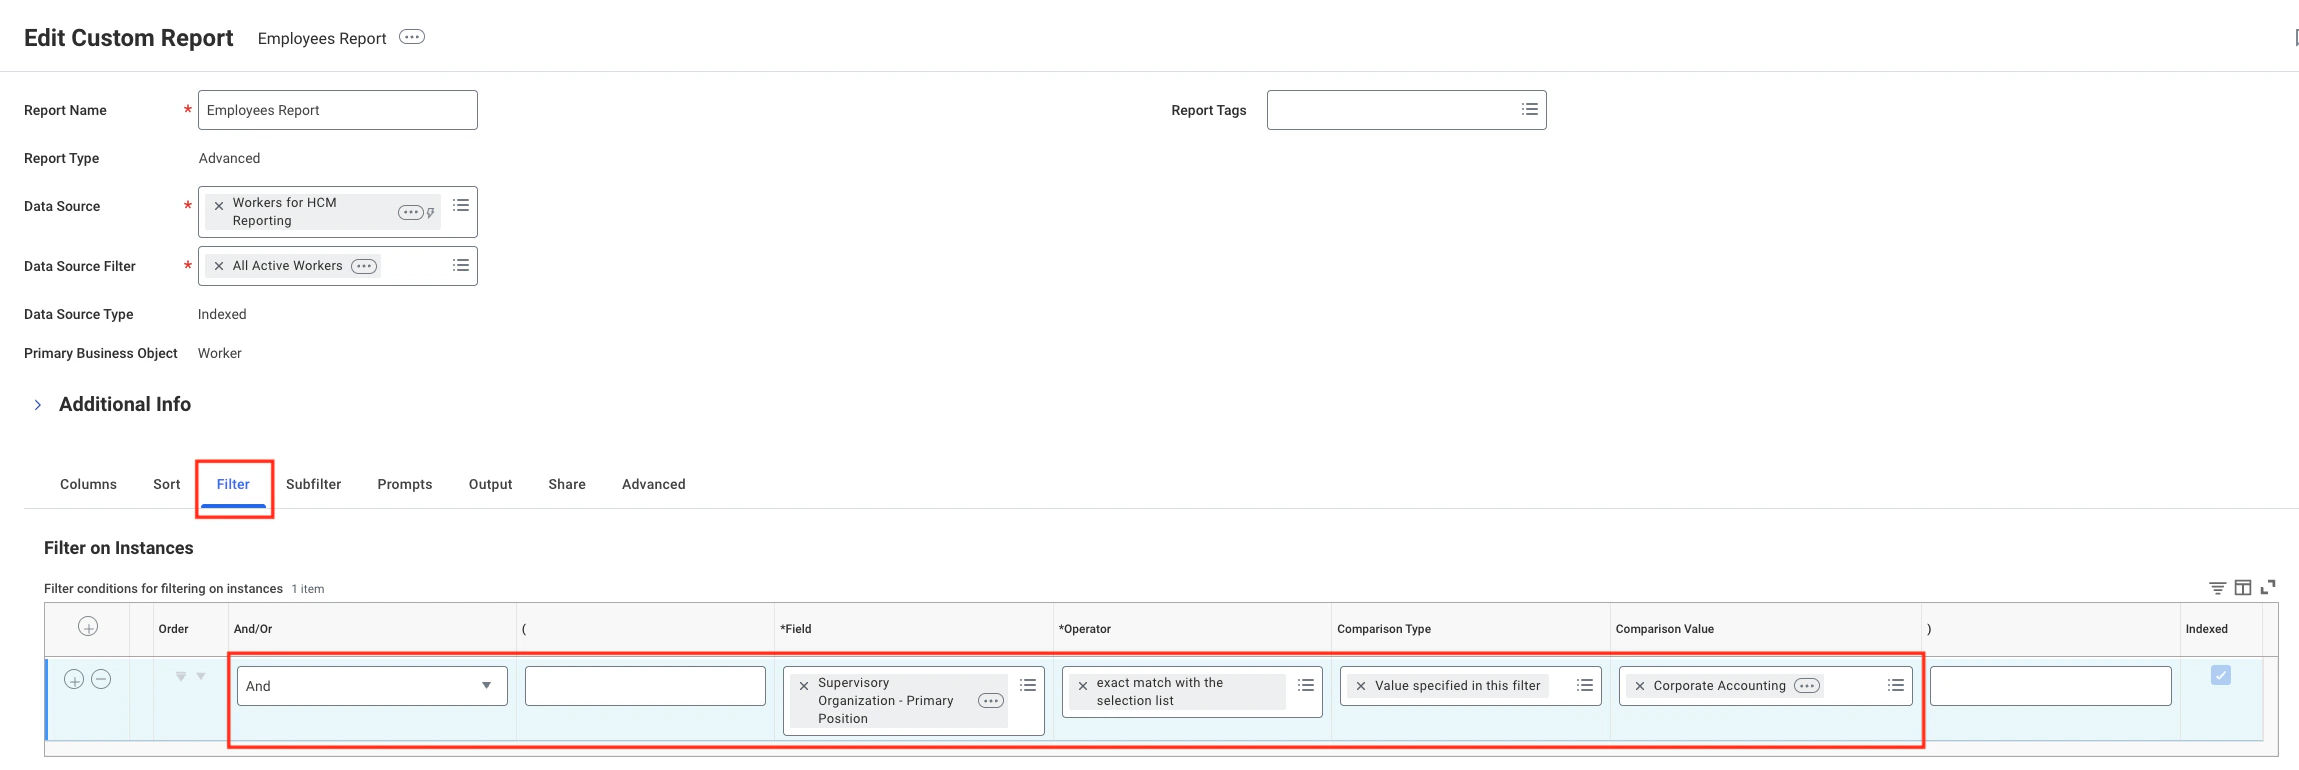Image resolution: width=2299 pixels, height=770 pixels.
Task: Switch to the Sort tab
Action: (x=167, y=484)
